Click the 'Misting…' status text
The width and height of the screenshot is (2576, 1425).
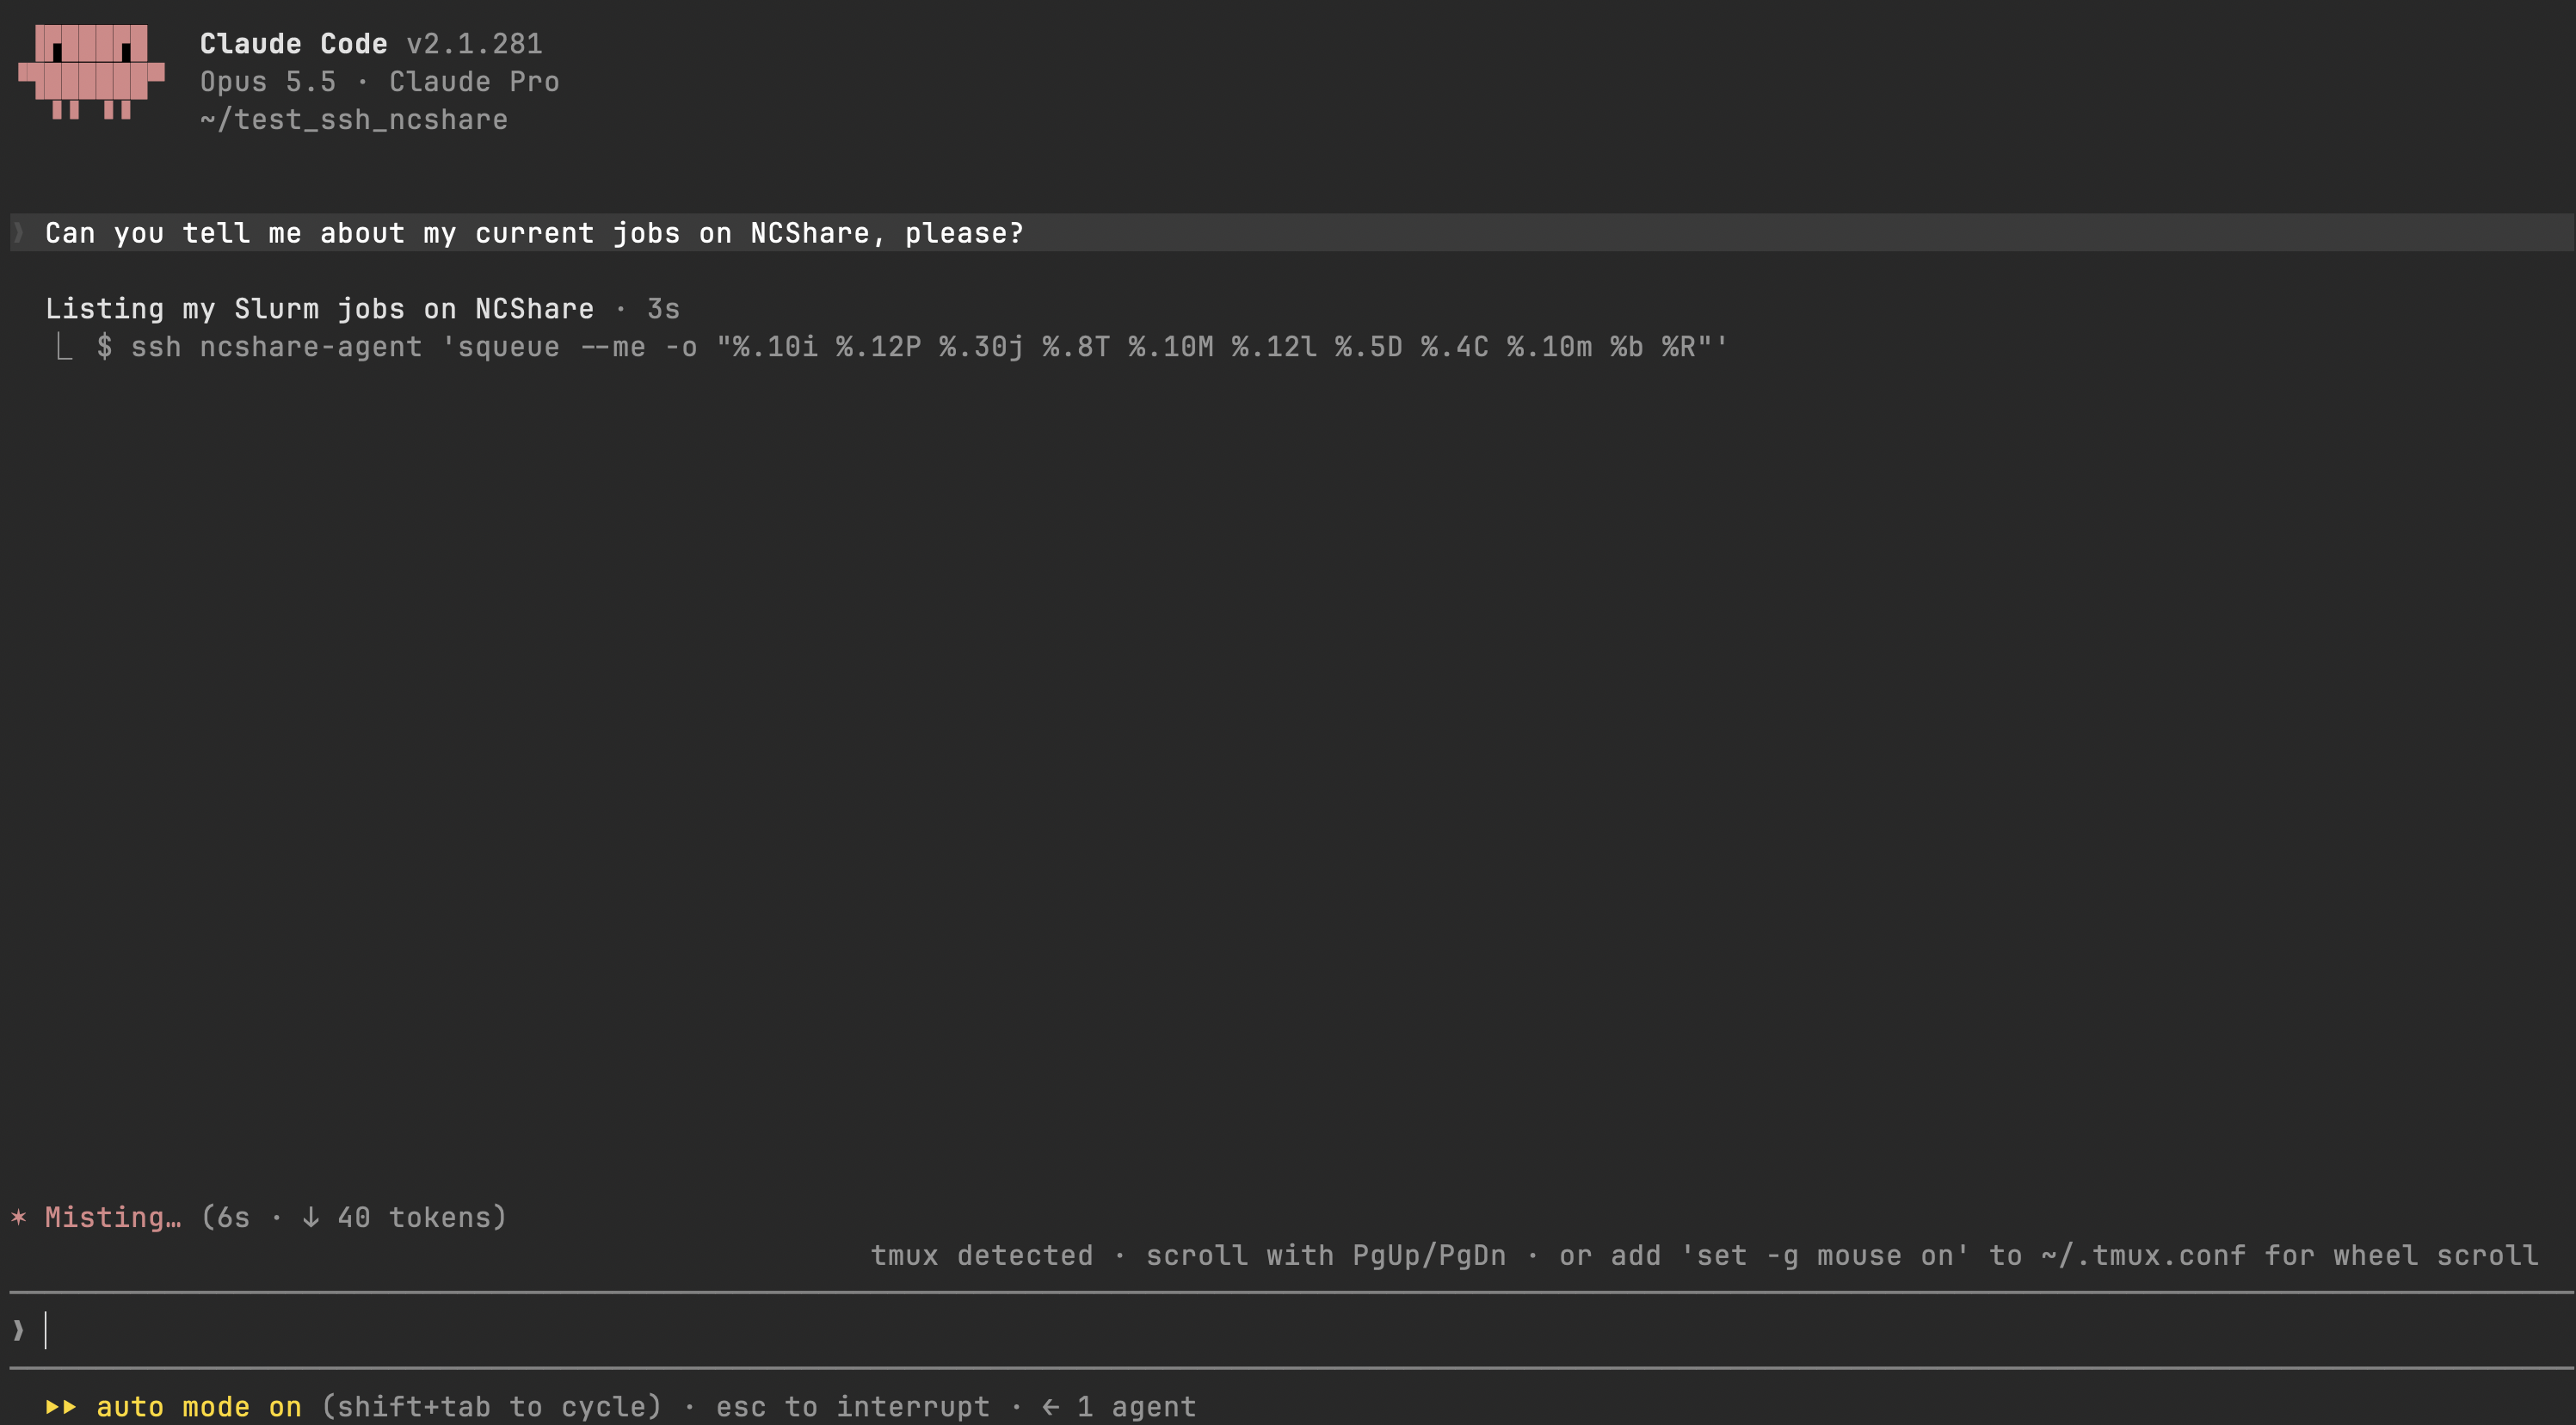coord(113,1217)
